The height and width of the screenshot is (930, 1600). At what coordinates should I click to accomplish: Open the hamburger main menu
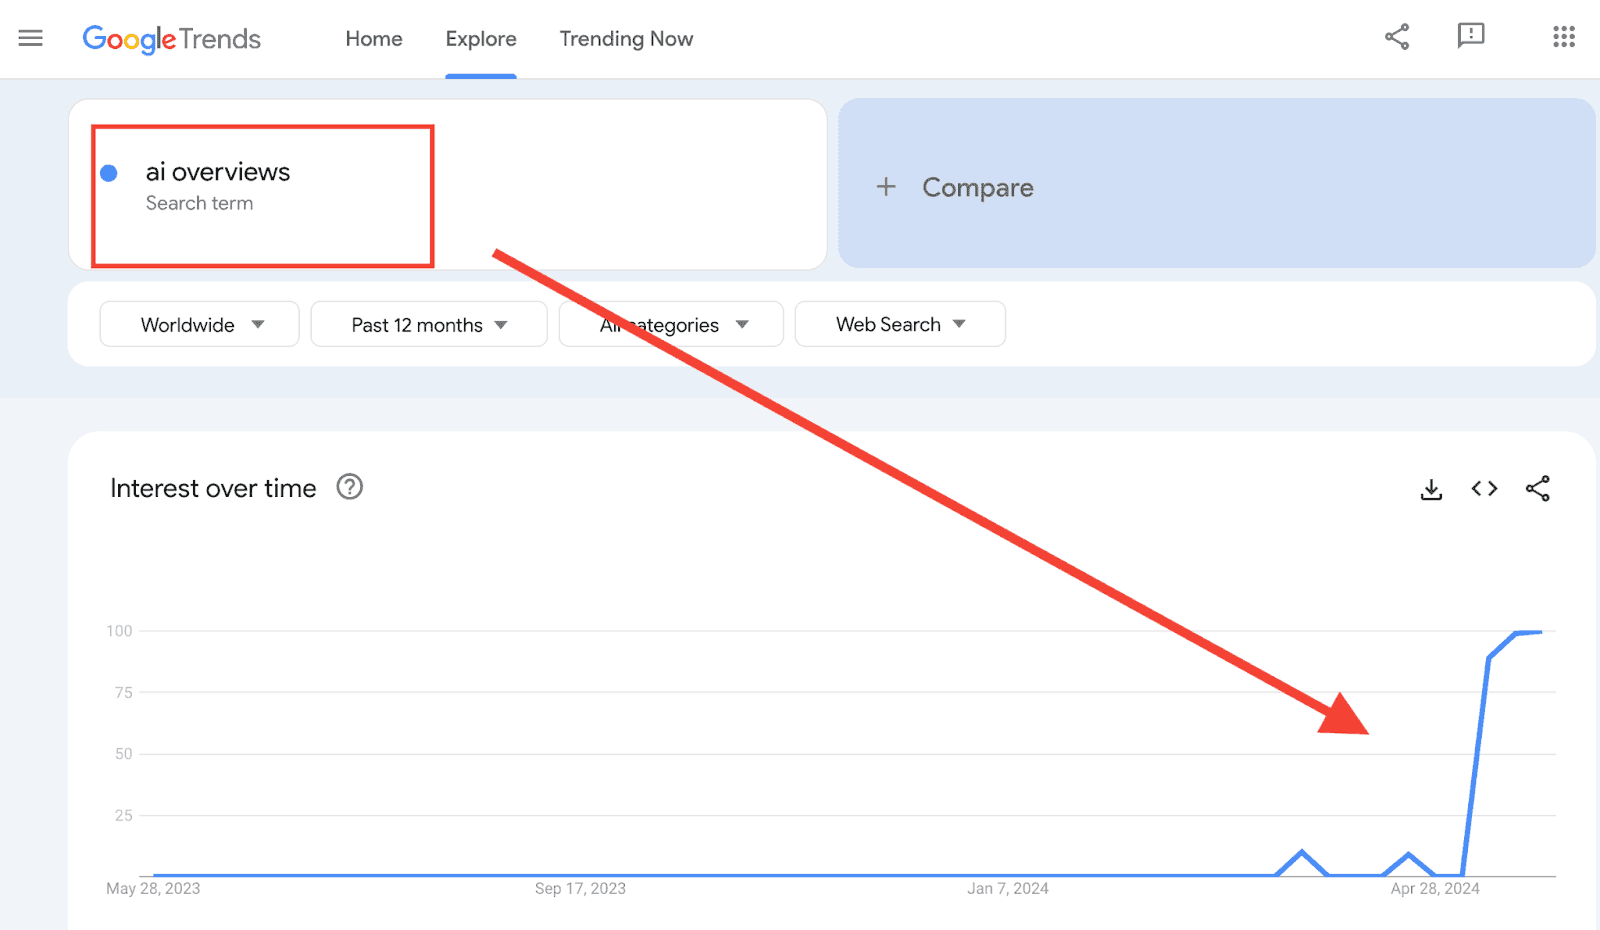click(31, 38)
